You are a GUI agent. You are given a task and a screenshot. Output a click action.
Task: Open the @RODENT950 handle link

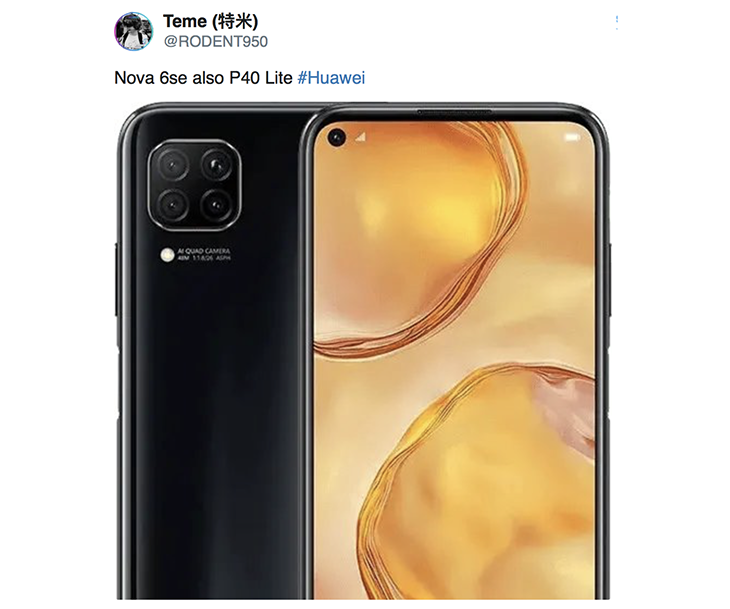(216, 41)
